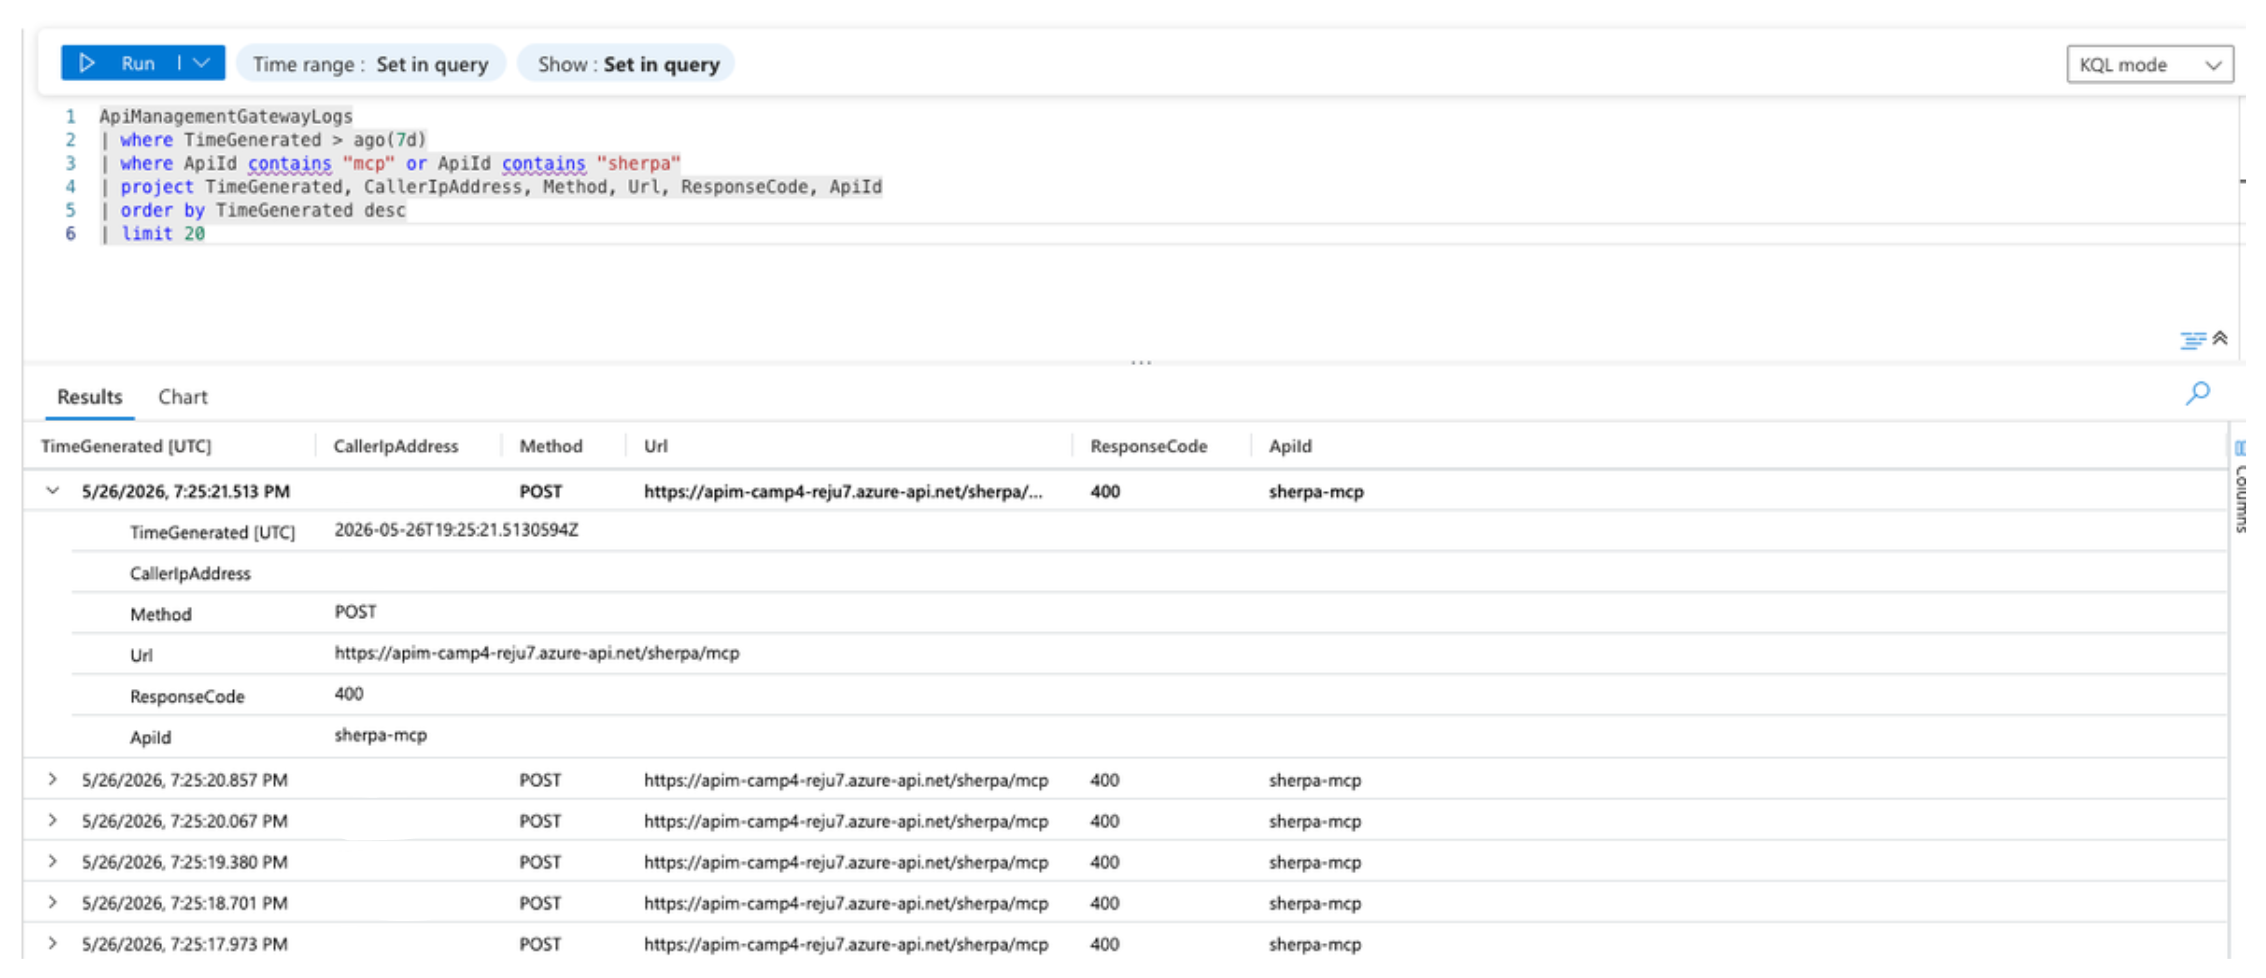Open the results search magnifier icon
This screenshot has width=2266, height=978.
(x=2197, y=393)
